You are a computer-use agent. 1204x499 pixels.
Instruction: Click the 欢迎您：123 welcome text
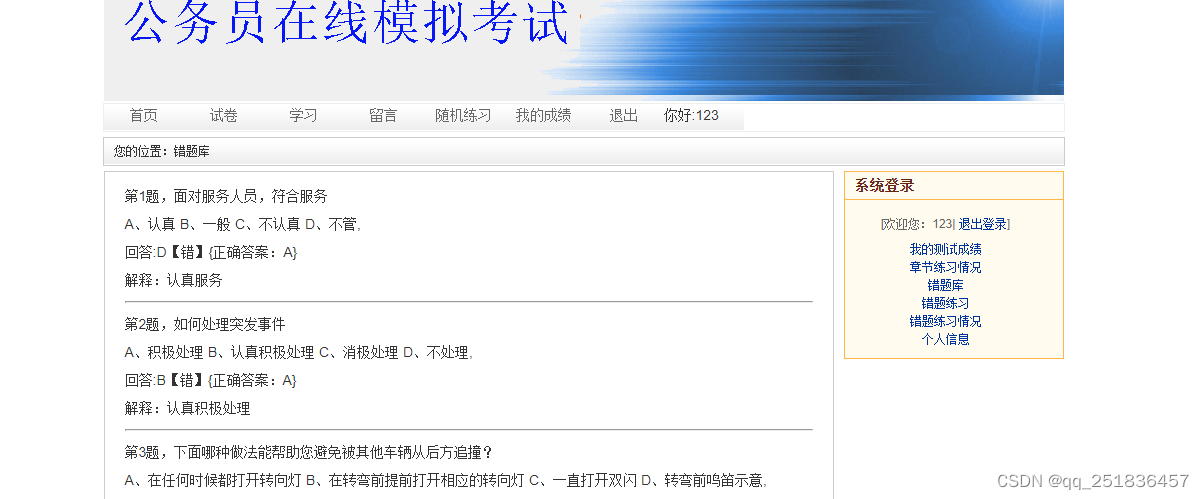[916, 224]
